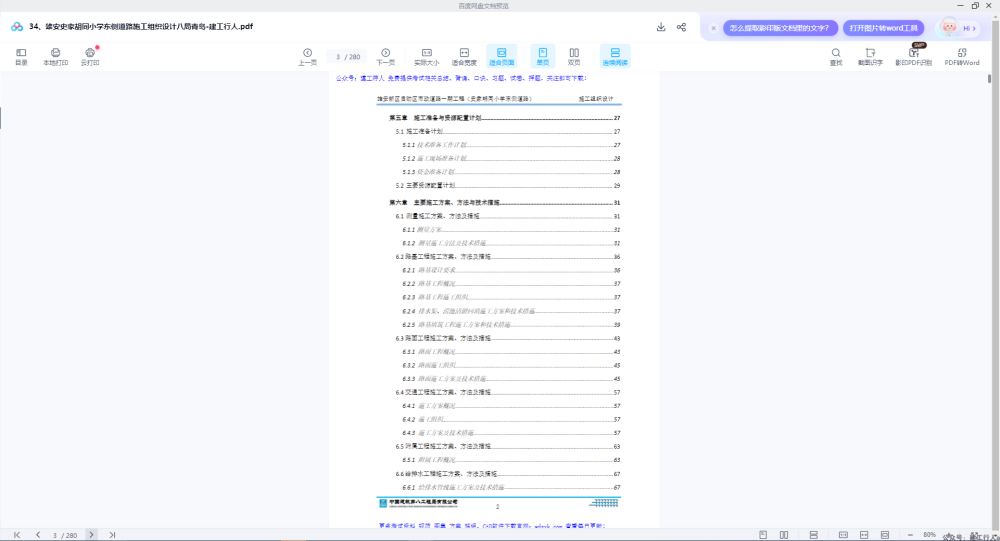Click TOC entry 6.2 路基工程施工方案
Image resolution: width=1000 pixels, height=541 pixels.
coord(508,257)
